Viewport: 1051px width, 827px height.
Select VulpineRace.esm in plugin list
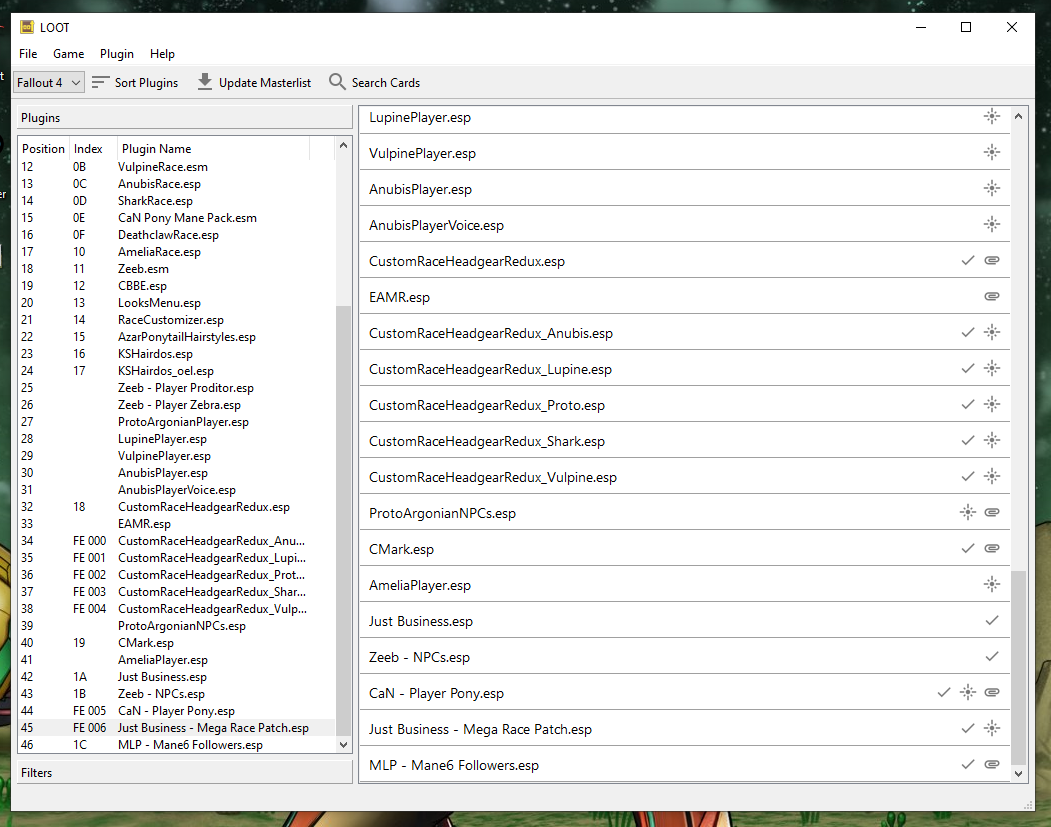(177, 167)
